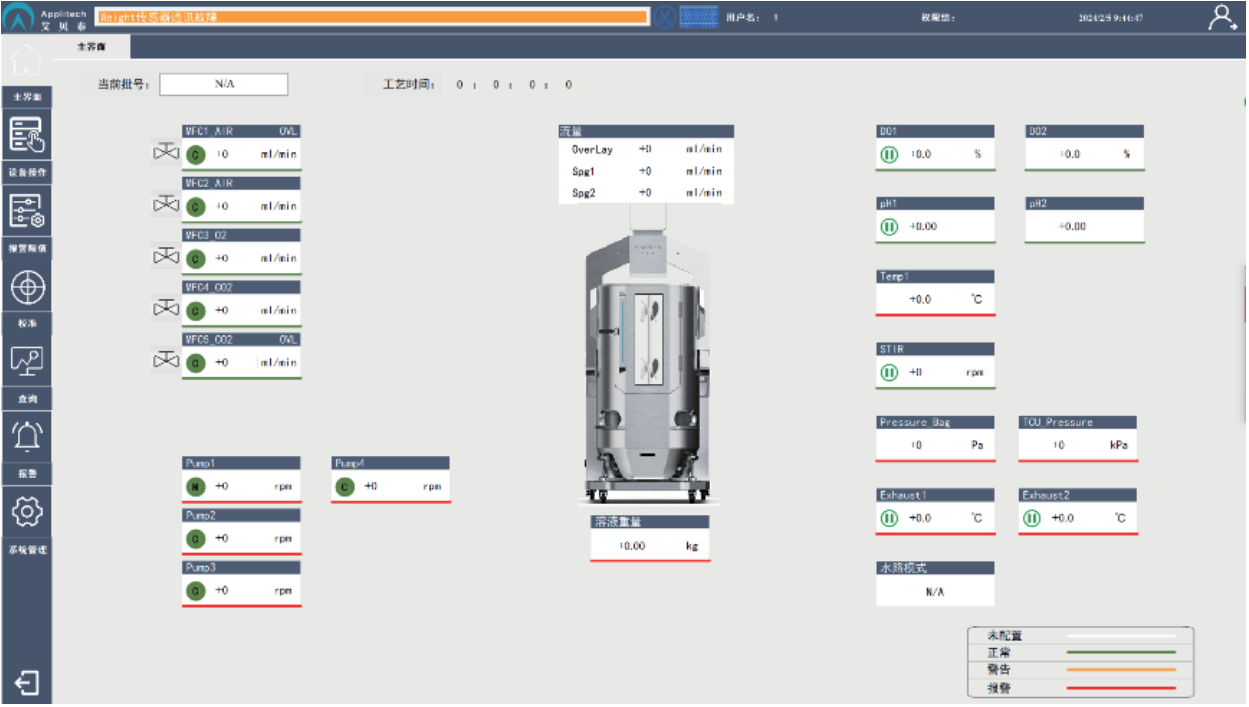
Task: Click the user login icon
Action: pyautogui.click(x=1221, y=17)
